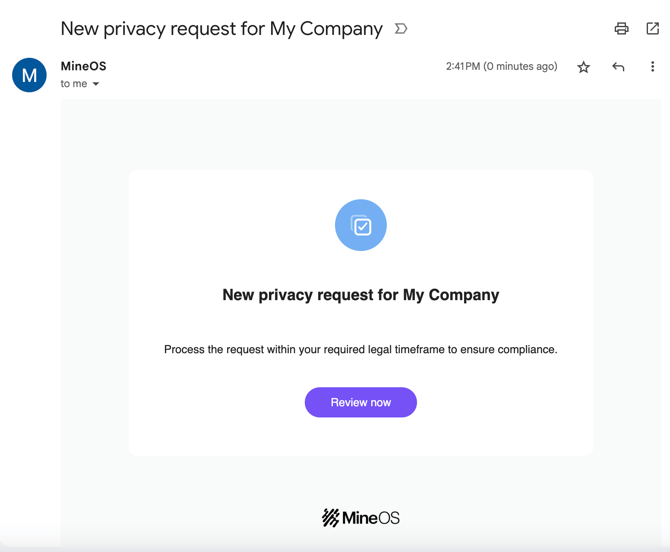This screenshot has height=552, width=670.
Task: Click the blue checklist icon in the email
Action: [361, 225]
